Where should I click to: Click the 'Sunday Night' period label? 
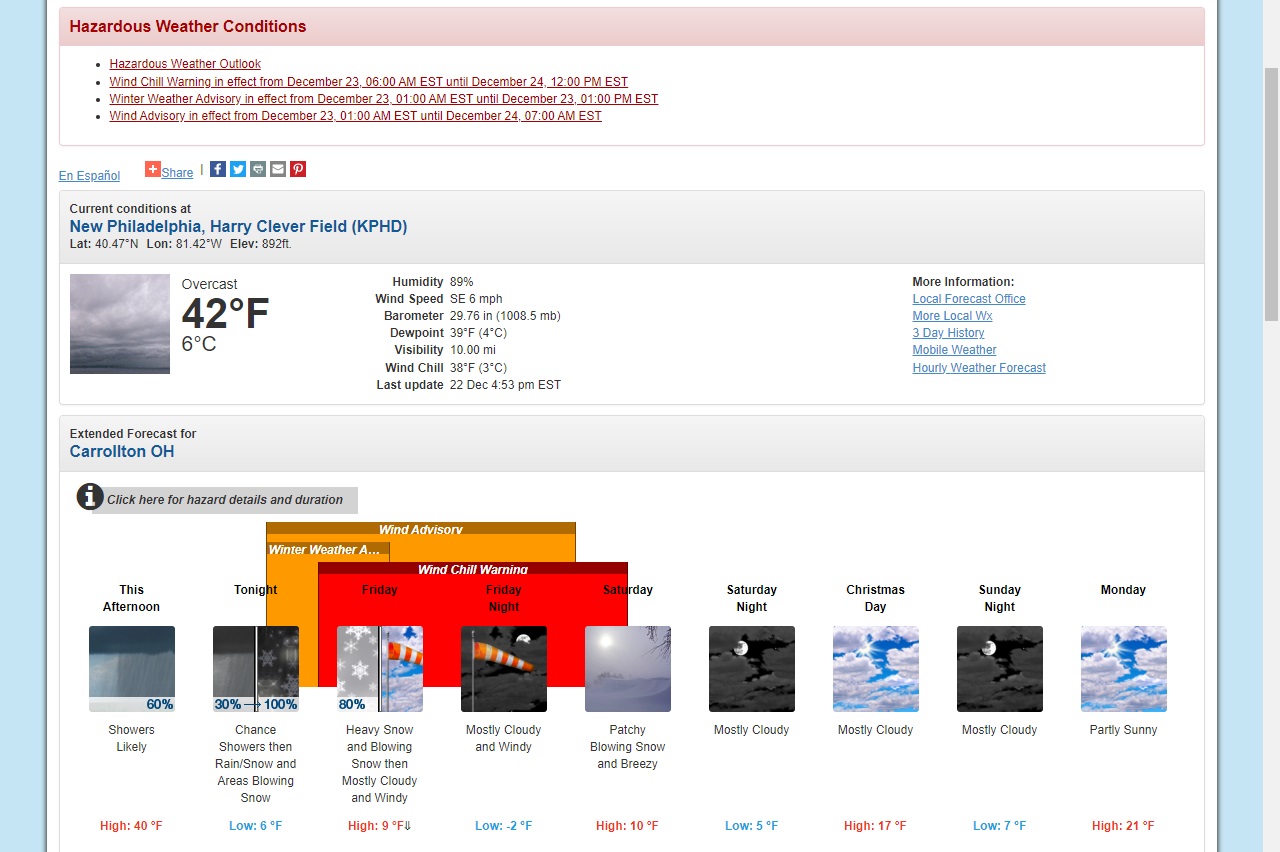(1000, 598)
